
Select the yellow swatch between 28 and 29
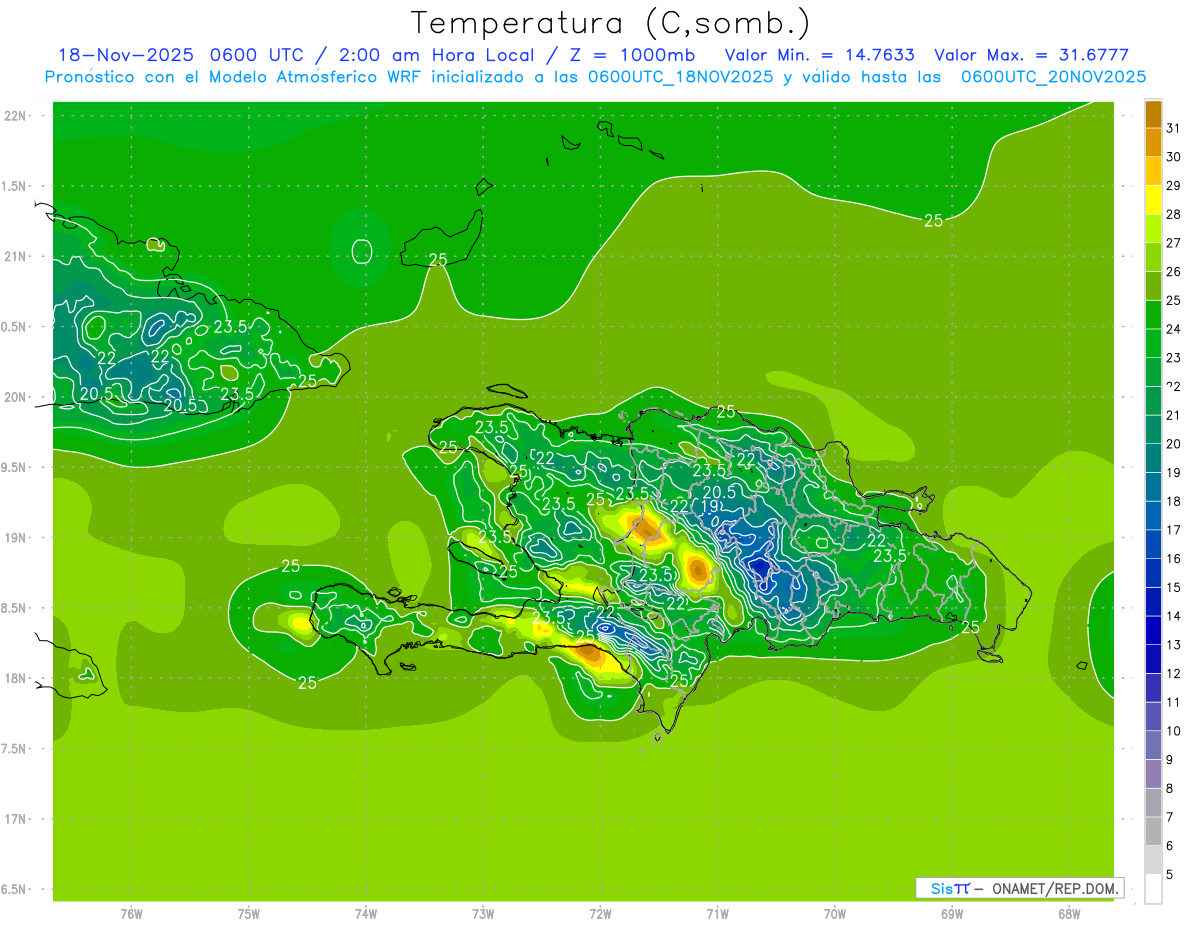(x=1153, y=200)
